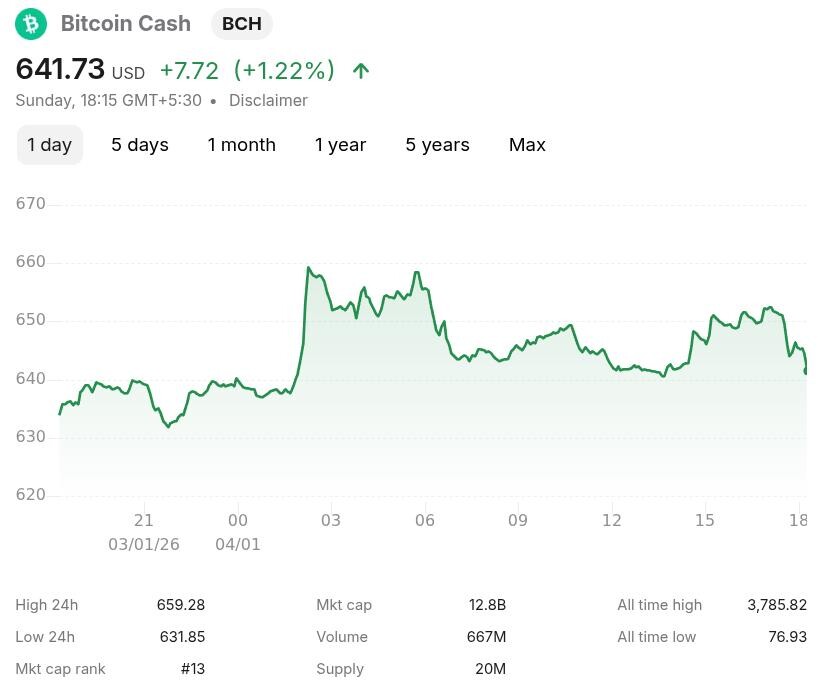
Task: Switch to the 1 month range
Action: pos(242,145)
